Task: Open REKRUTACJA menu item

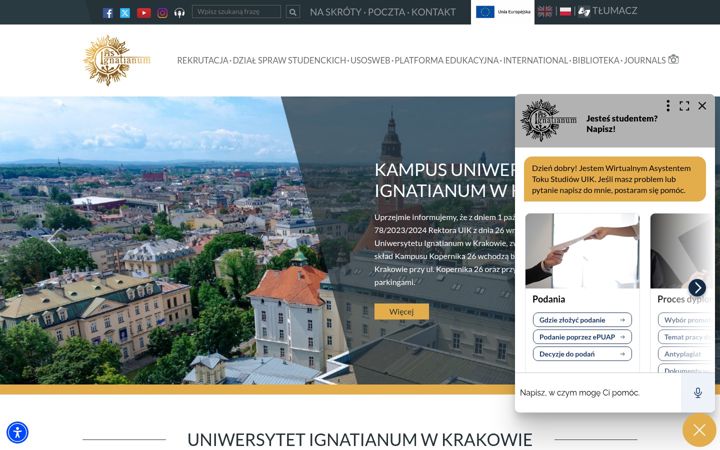Action: [202, 60]
